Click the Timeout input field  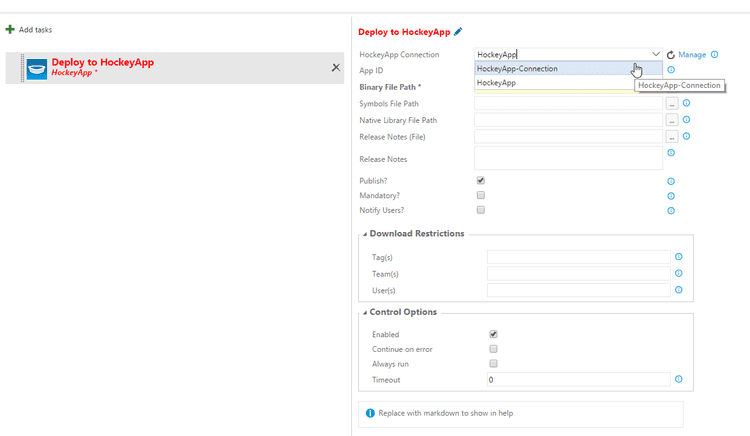pyautogui.click(x=579, y=380)
